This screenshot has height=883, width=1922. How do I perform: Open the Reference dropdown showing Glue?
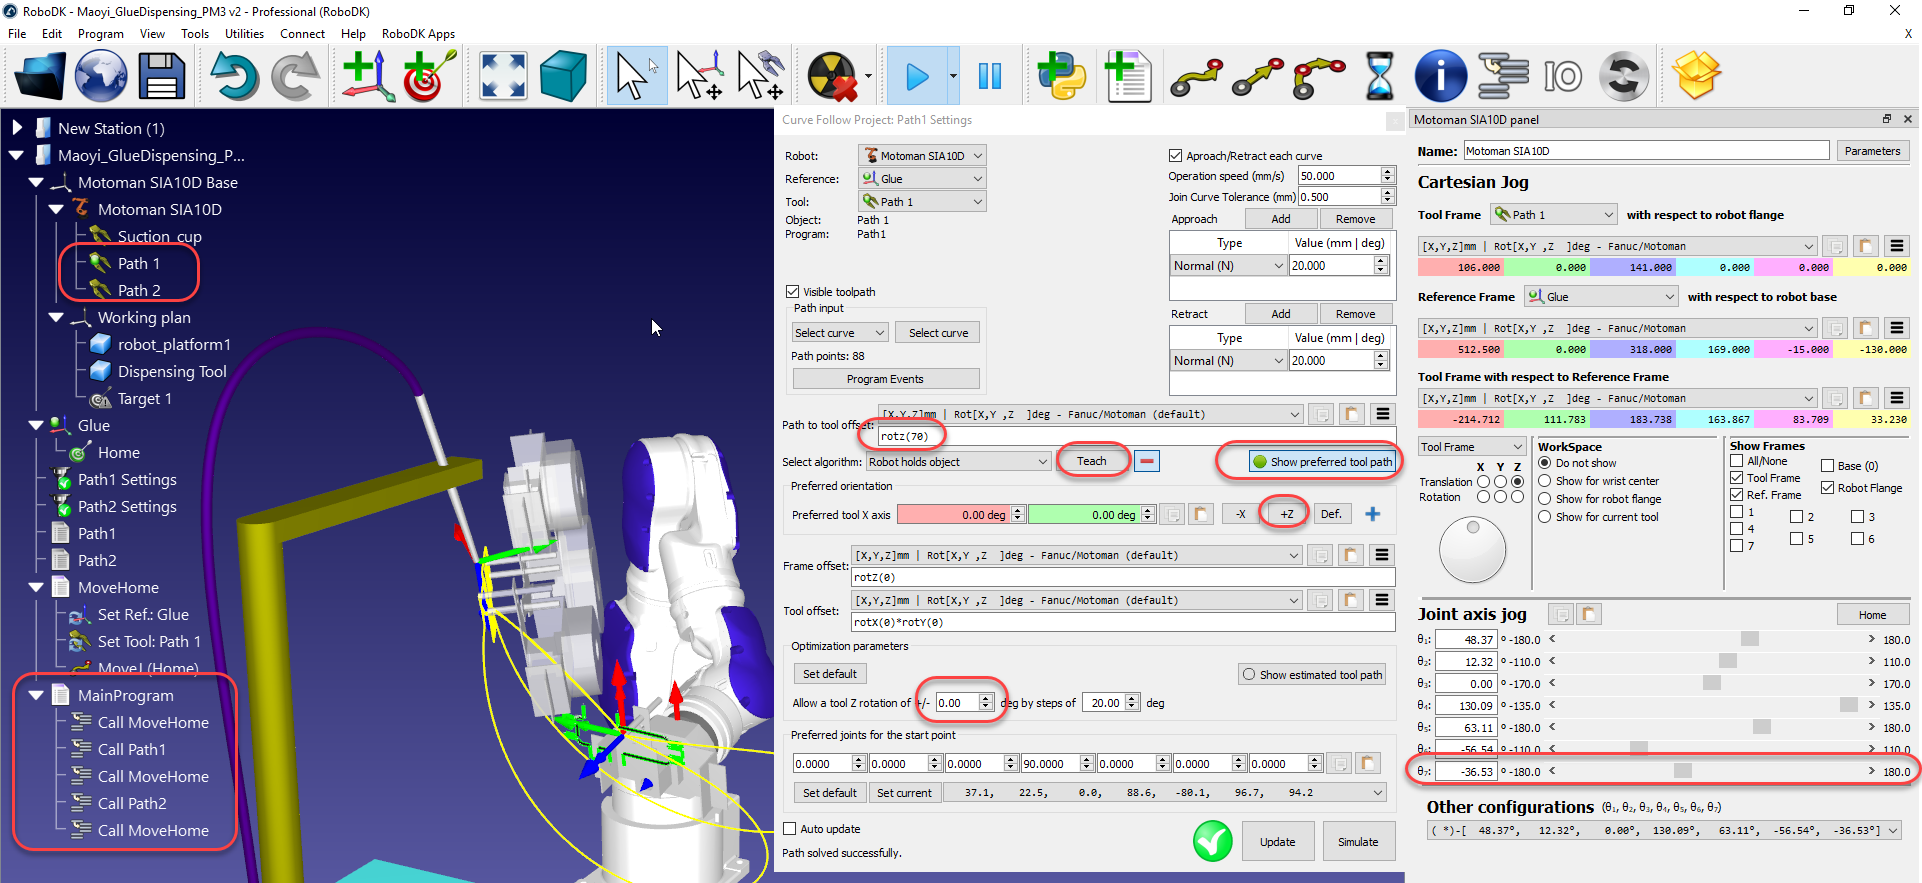923,179
